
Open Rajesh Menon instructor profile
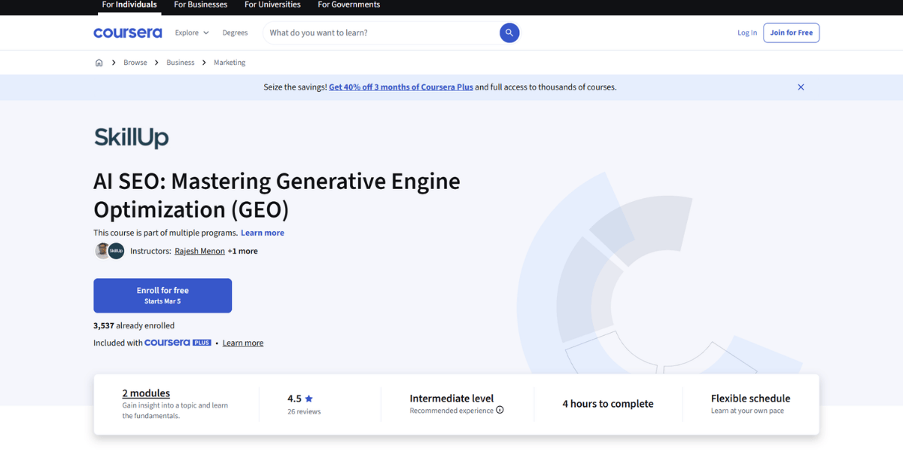click(x=199, y=251)
